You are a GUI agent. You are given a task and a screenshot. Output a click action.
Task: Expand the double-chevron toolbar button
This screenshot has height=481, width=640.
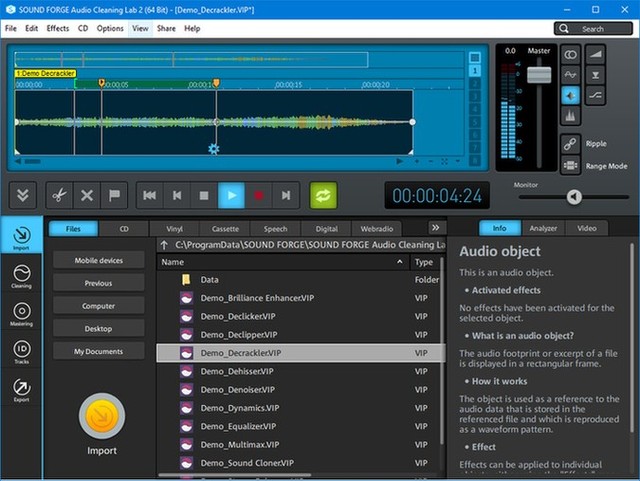coord(24,195)
